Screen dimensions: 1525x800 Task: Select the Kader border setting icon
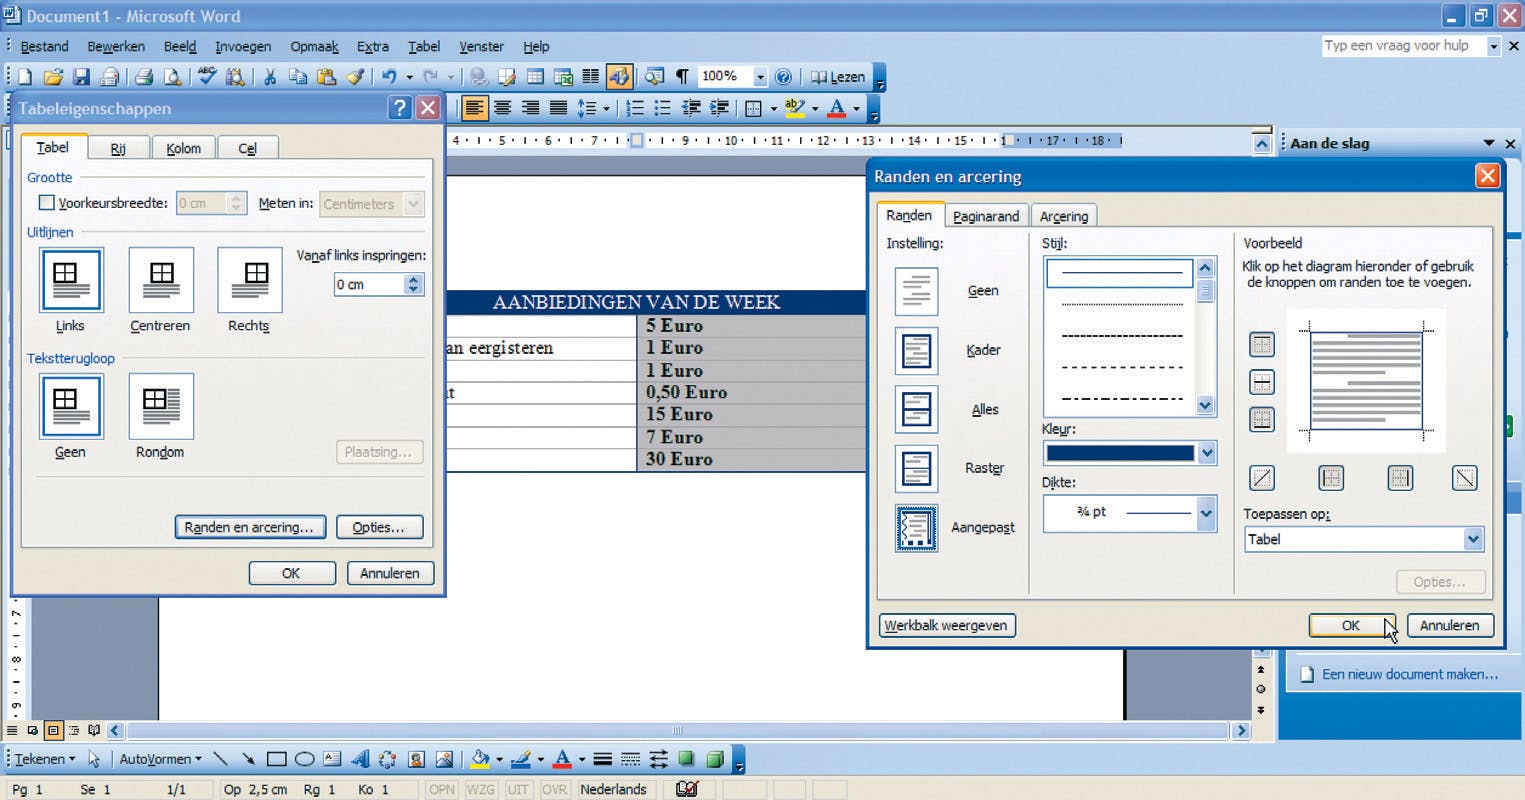coord(916,351)
